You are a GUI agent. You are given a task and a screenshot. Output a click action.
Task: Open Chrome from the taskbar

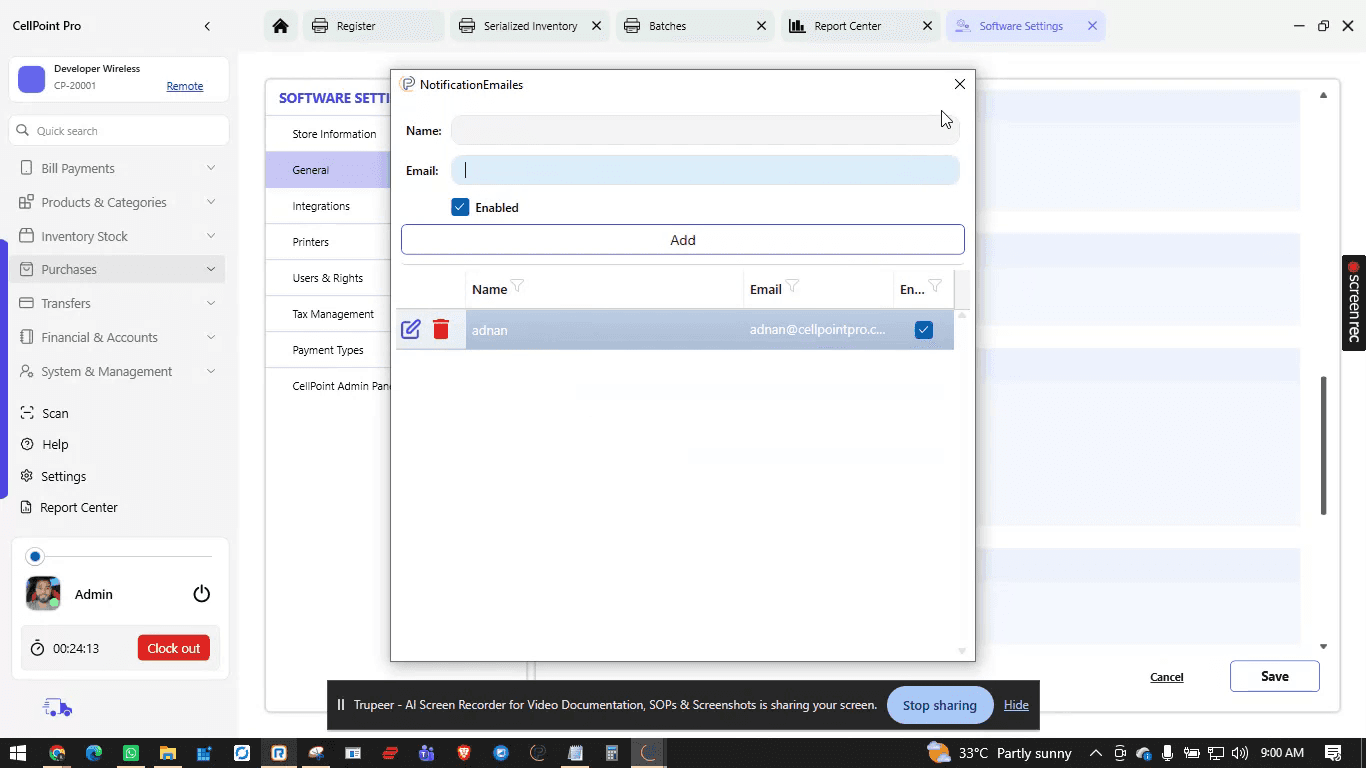pos(57,753)
